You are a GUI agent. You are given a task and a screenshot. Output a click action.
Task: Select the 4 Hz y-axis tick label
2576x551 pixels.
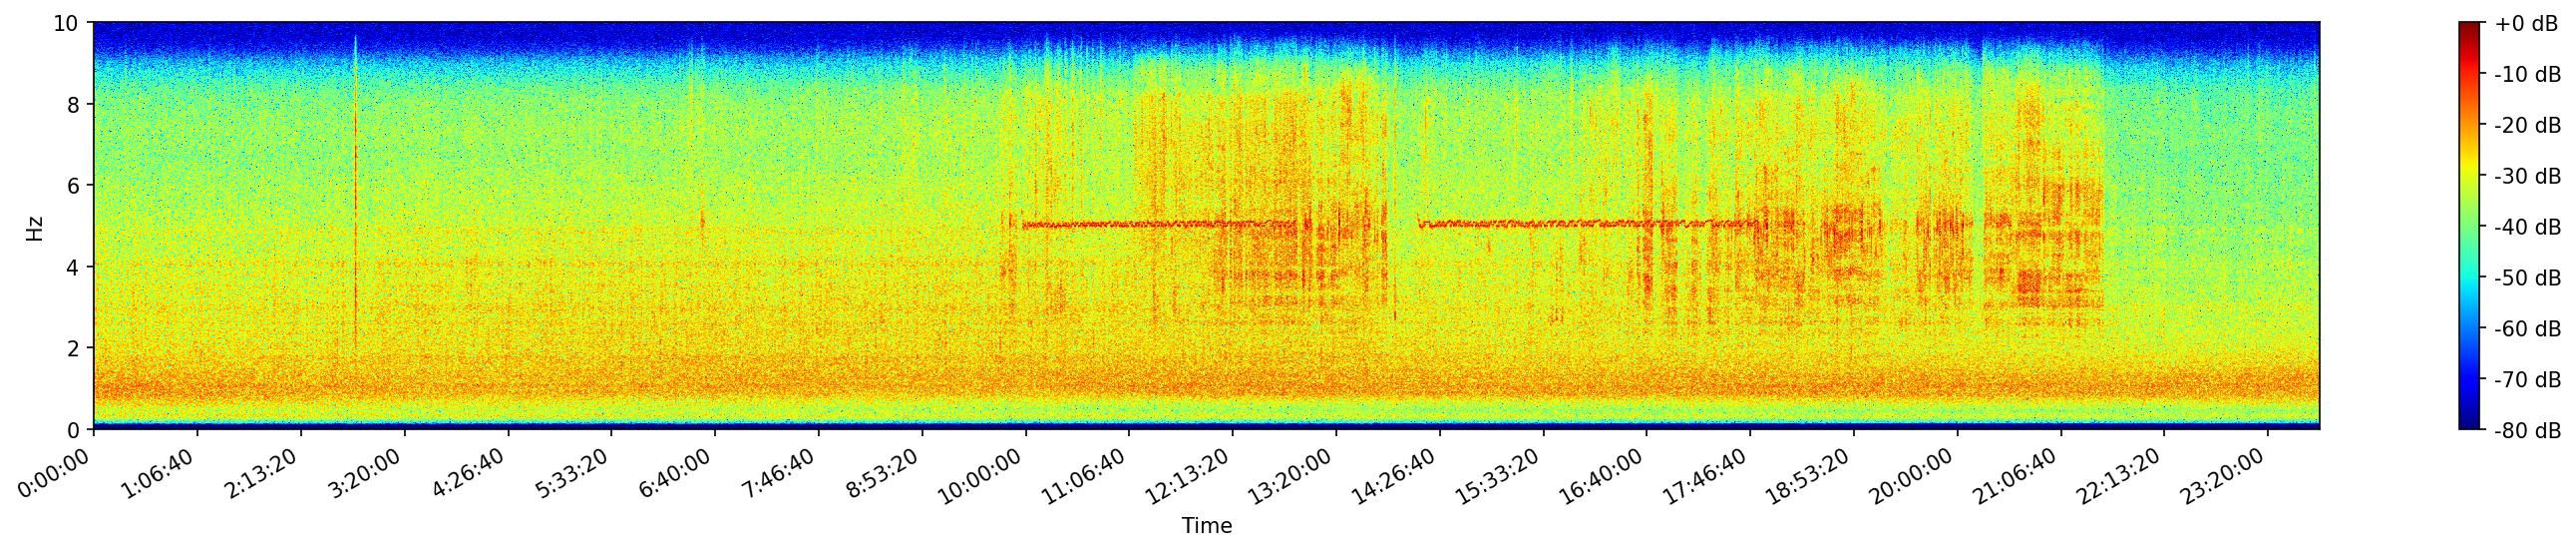point(74,267)
